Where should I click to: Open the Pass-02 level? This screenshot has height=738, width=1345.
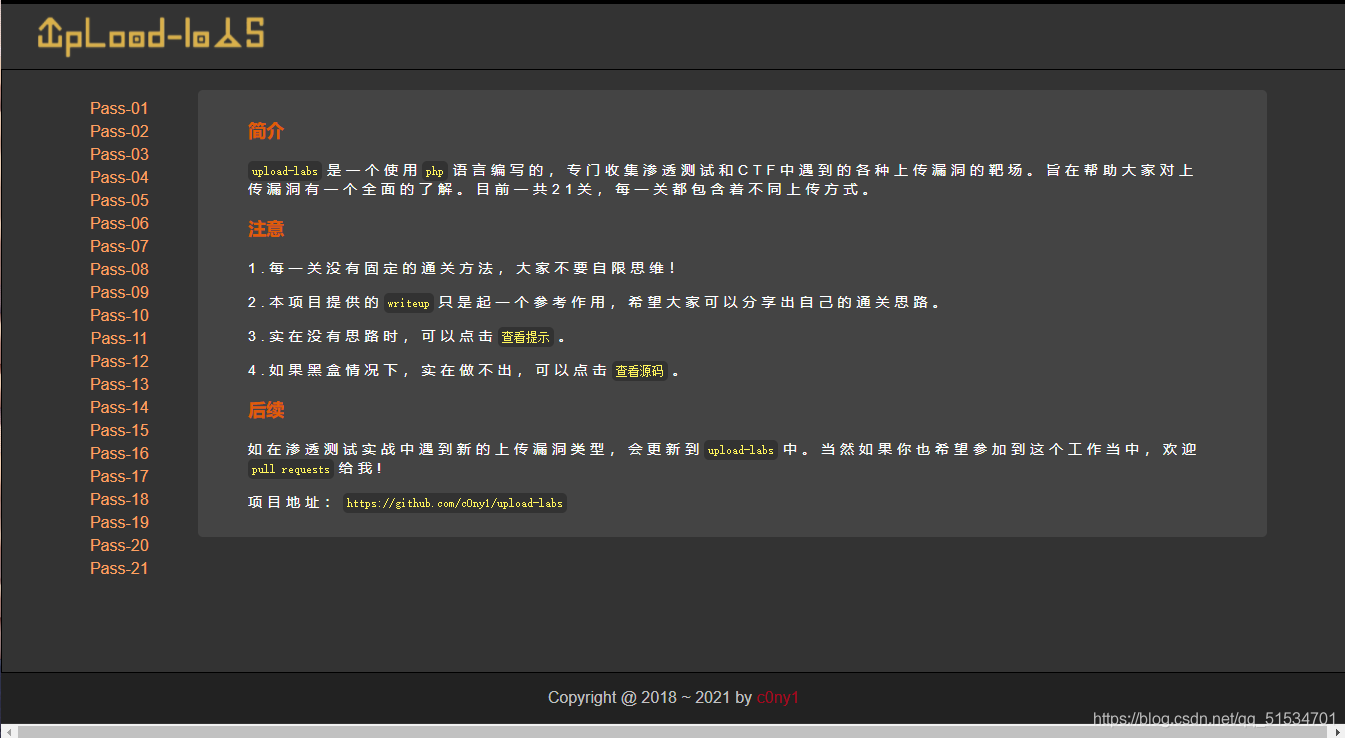pyautogui.click(x=119, y=131)
